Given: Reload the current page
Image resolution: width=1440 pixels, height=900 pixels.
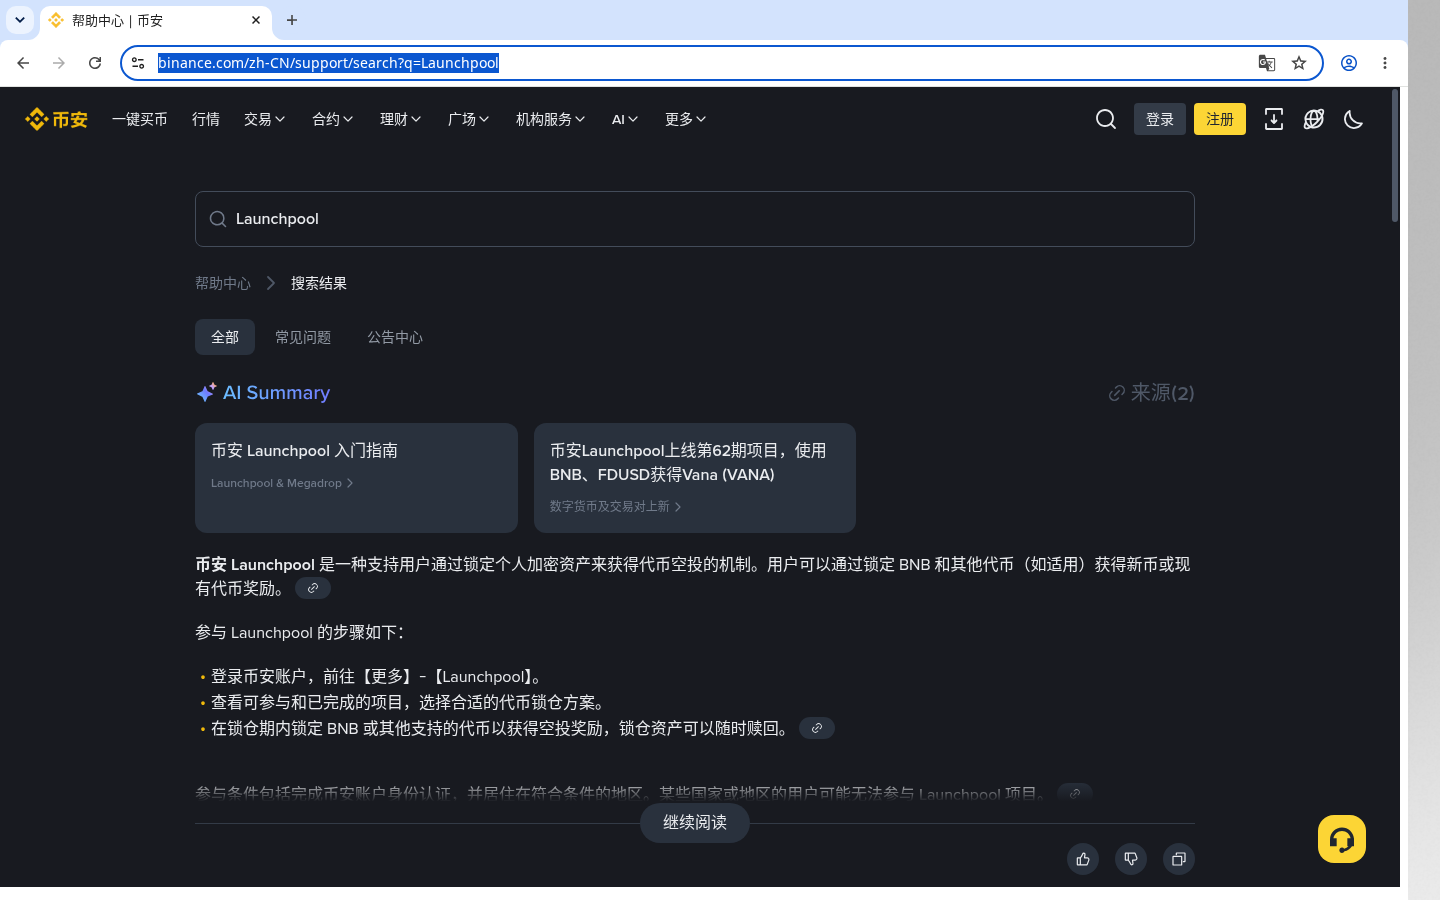Looking at the screenshot, I should pyautogui.click(x=95, y=63).
